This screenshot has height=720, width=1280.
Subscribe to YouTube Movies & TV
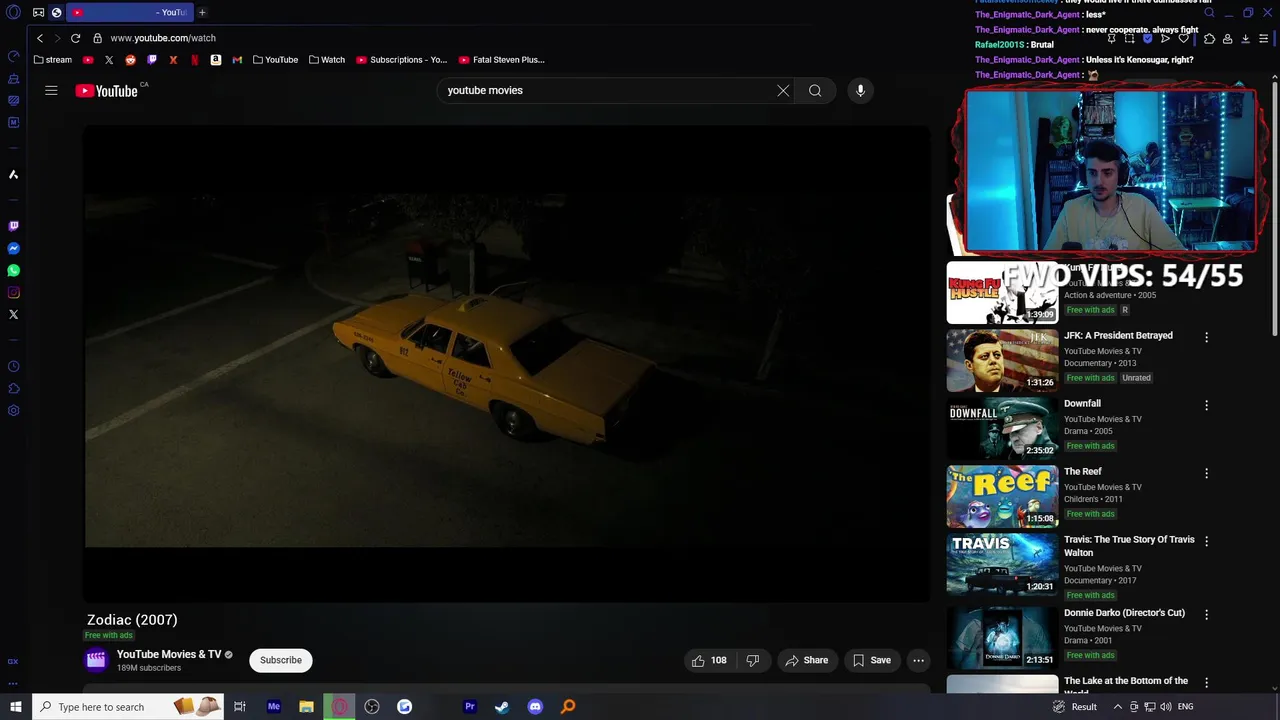[281, 660]
